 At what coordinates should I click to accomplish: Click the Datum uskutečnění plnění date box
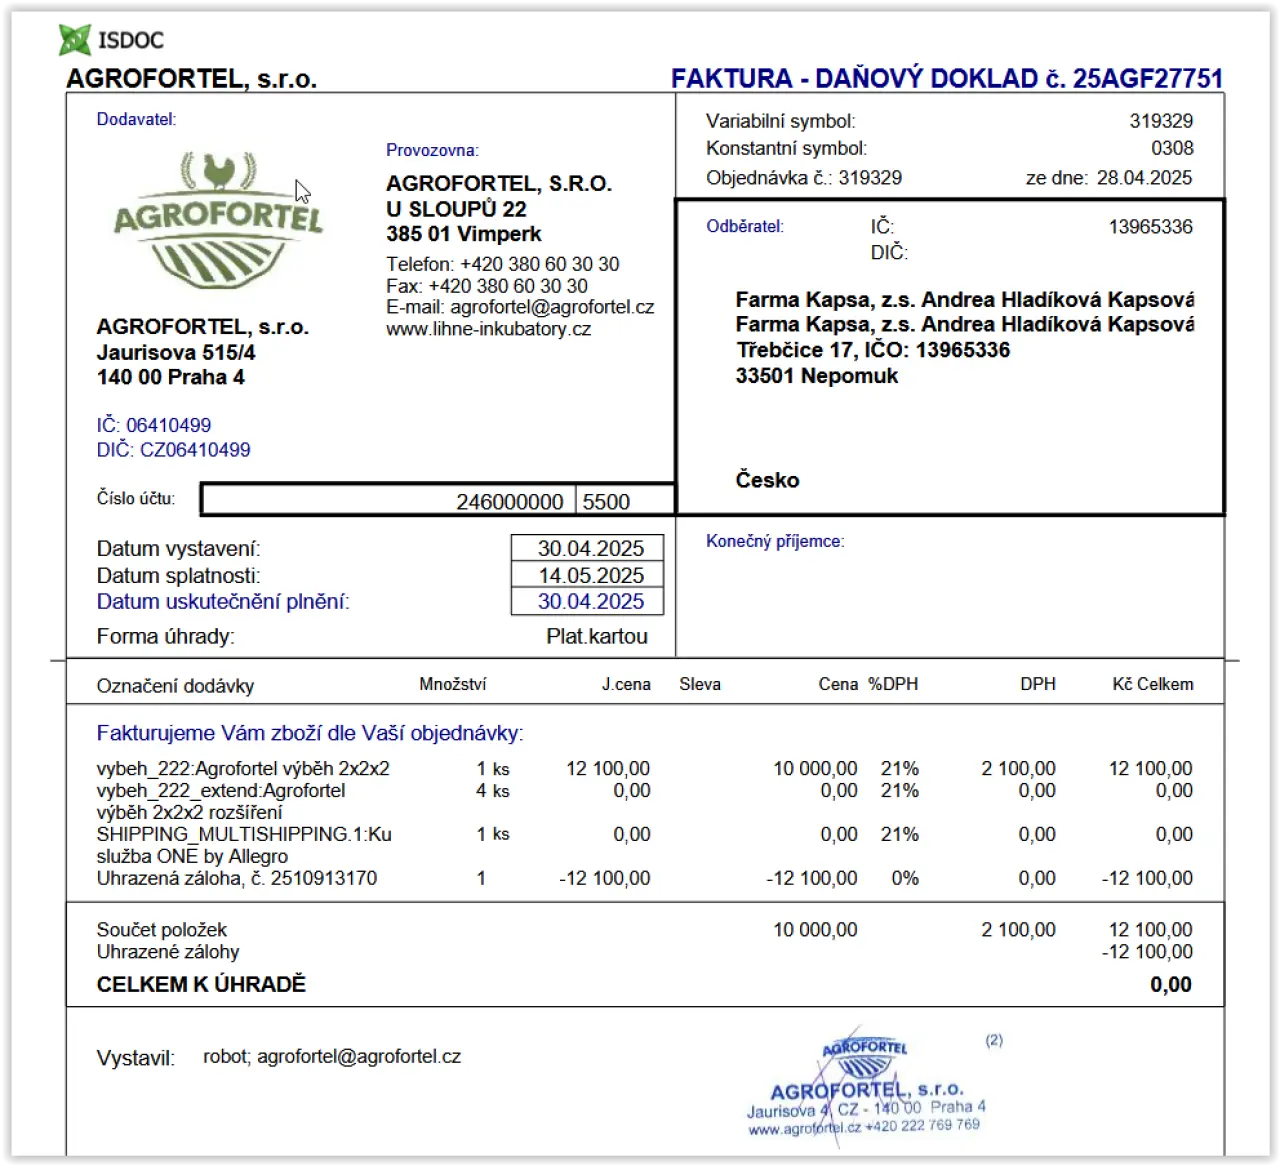[587, 601]
